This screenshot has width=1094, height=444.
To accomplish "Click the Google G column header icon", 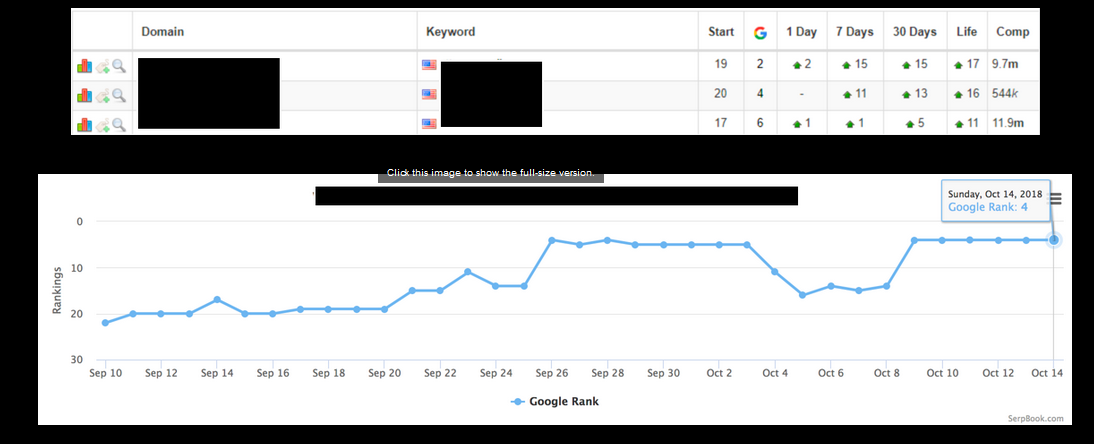I will 760,32.
